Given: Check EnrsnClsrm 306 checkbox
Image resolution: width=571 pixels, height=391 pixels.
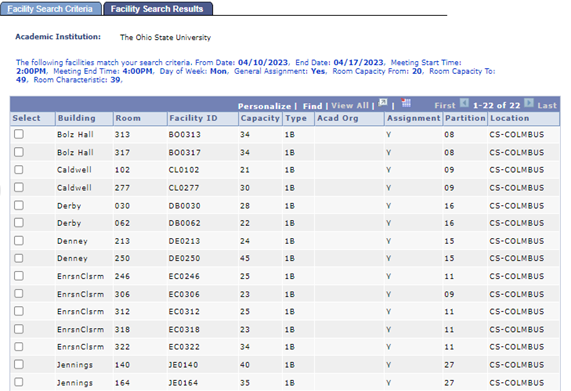Looking at the screenshot, I should tap(19, 293).
